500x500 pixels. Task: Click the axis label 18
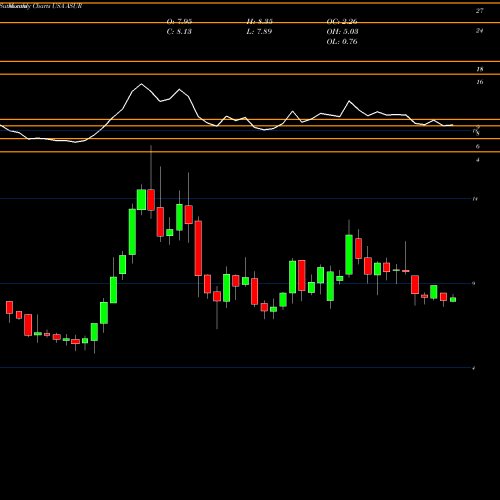point(480,69)
